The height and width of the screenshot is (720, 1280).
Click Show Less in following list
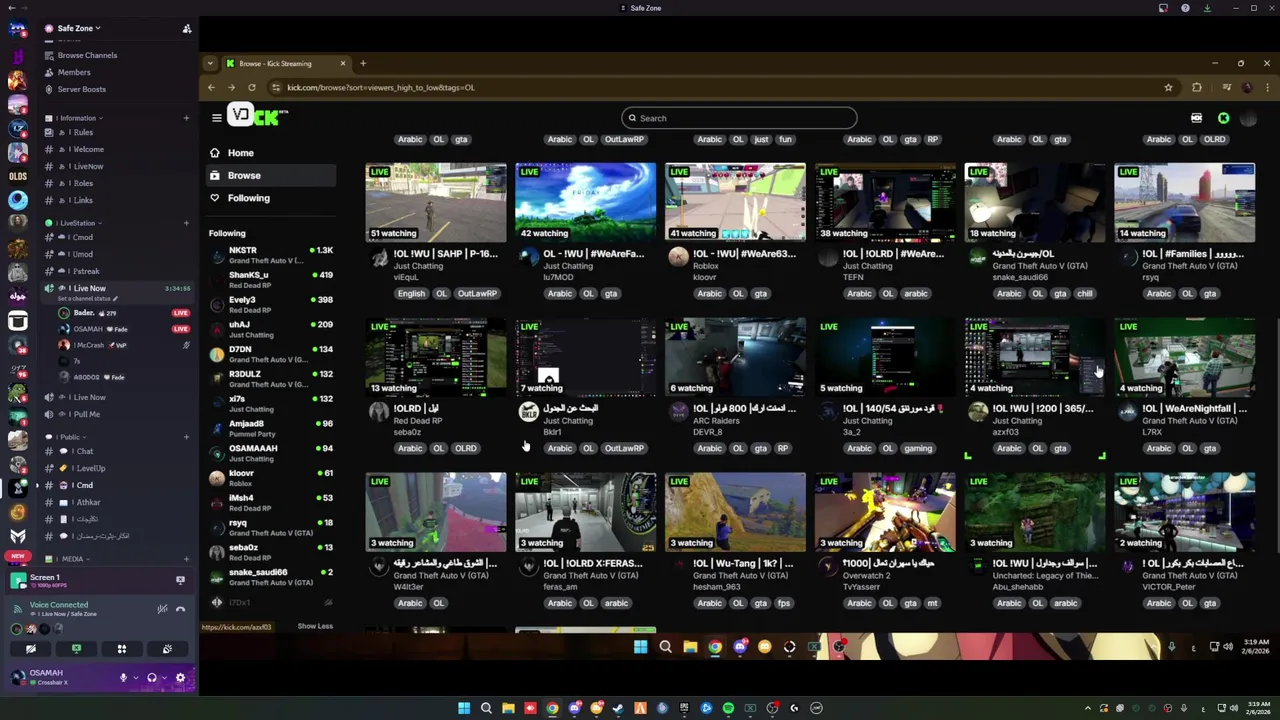coord(315,626)
